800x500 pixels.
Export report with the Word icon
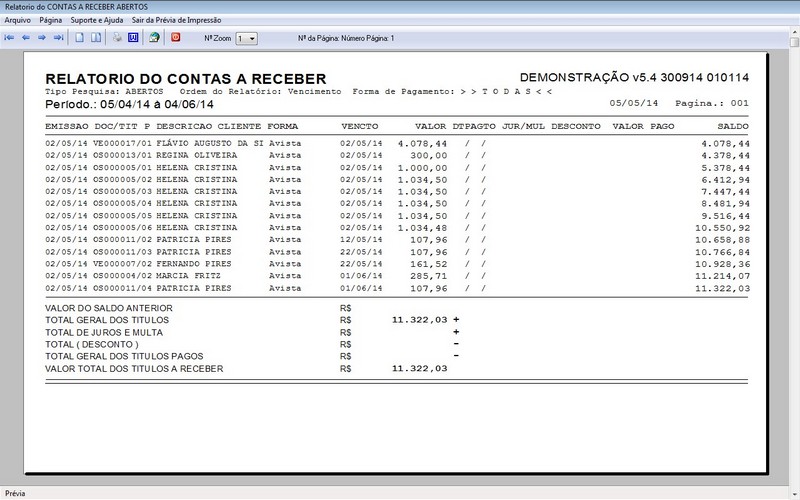133,38
